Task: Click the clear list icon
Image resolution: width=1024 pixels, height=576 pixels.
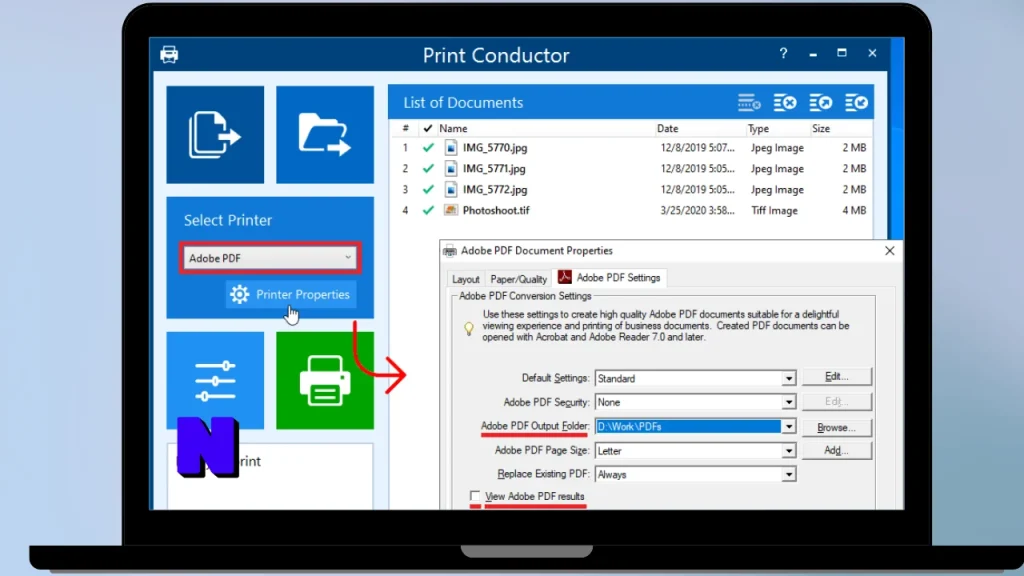Action: 785,103
